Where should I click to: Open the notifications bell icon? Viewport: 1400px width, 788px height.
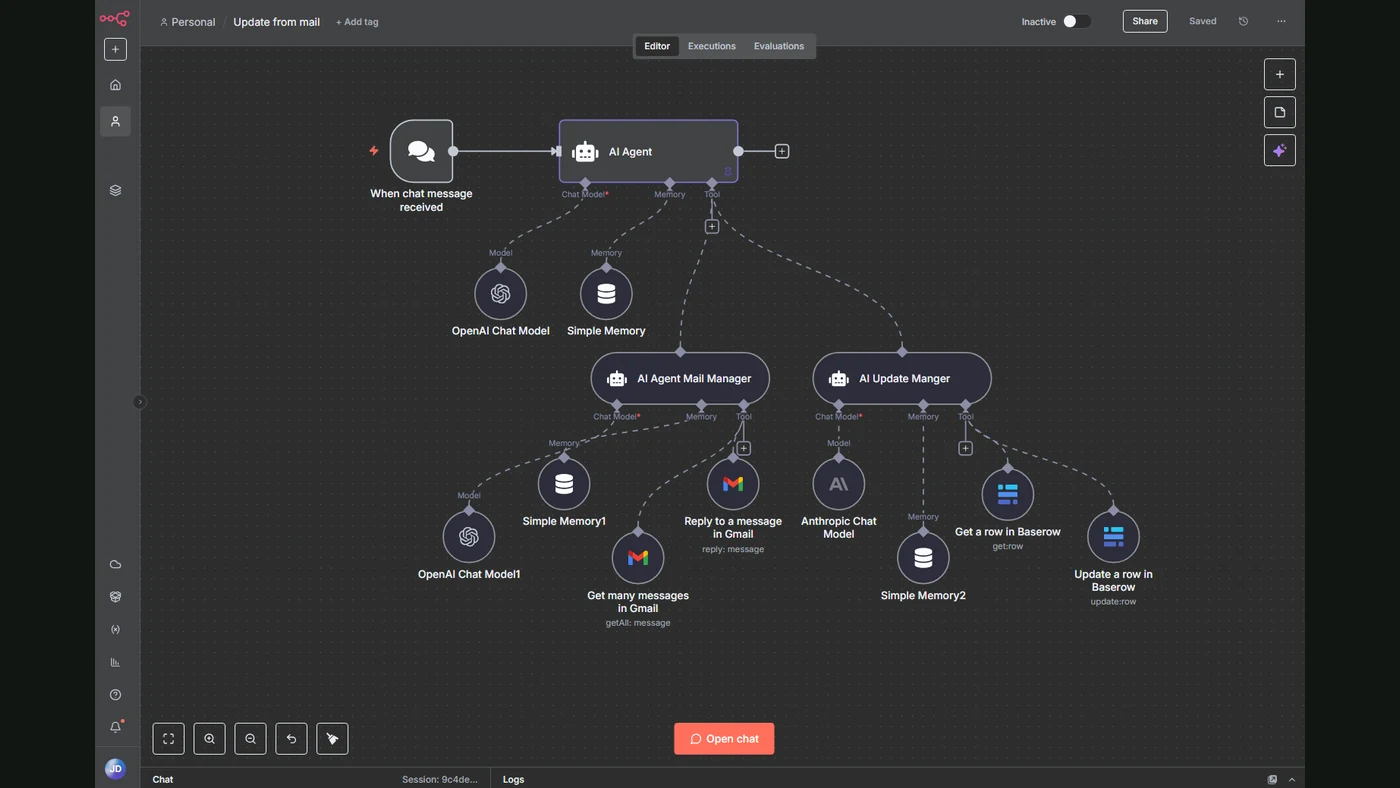tap(115, 727)
